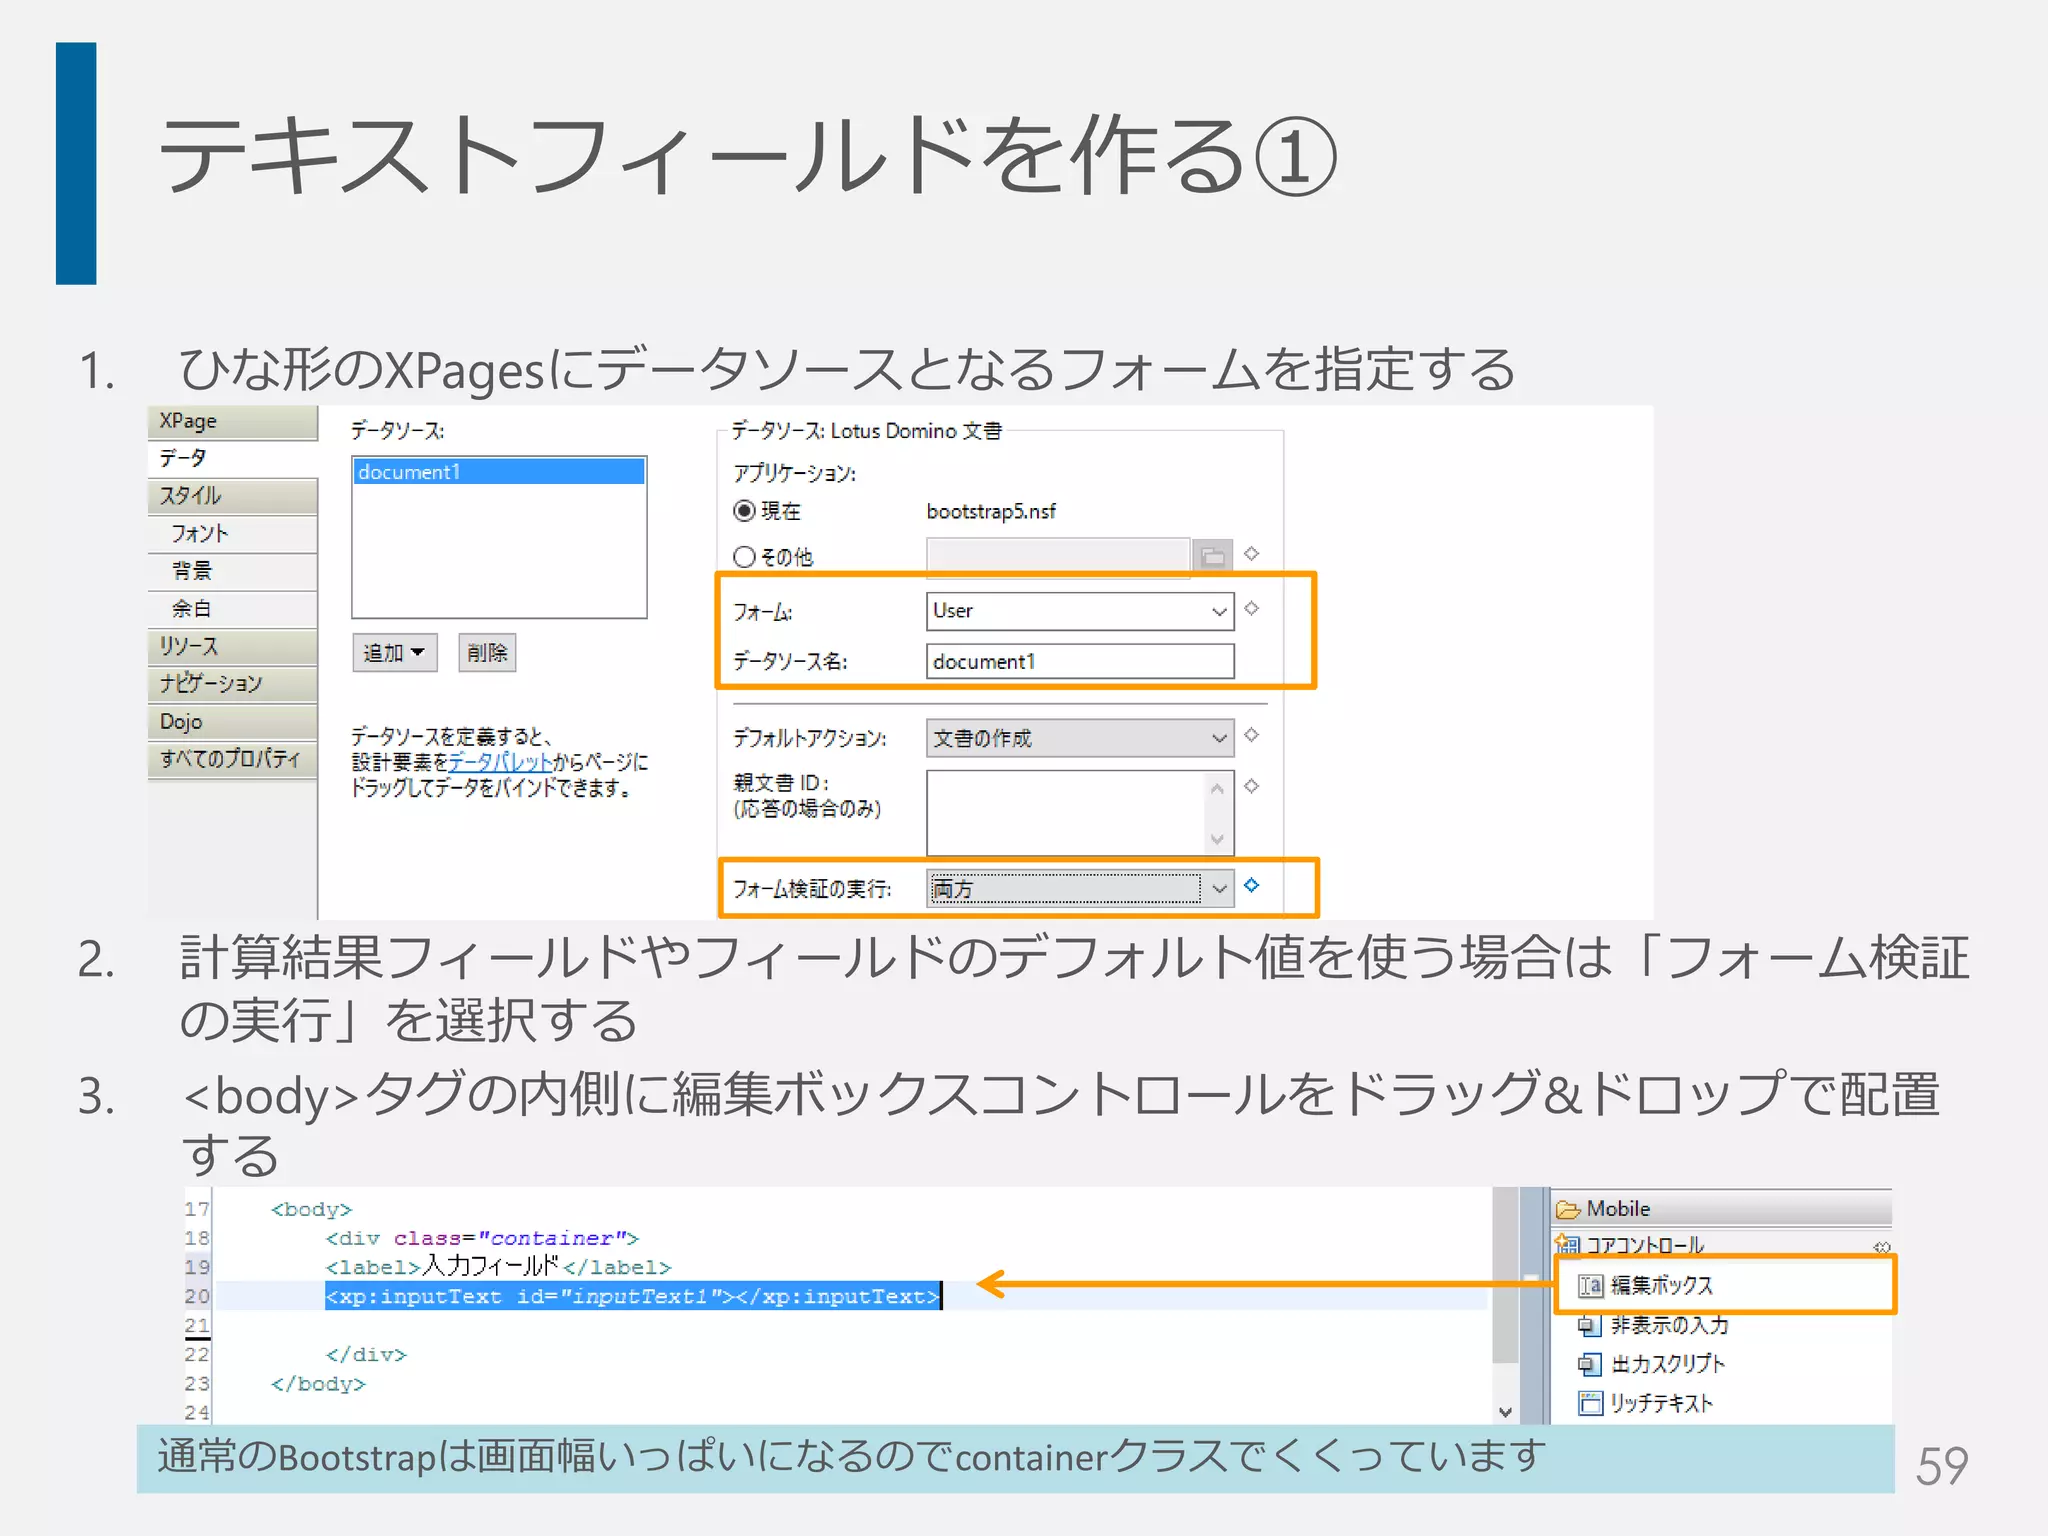Open the 追加 dropdown button
The image size is (2048, 1536).
pyautogui.click(x=394, y=653)
